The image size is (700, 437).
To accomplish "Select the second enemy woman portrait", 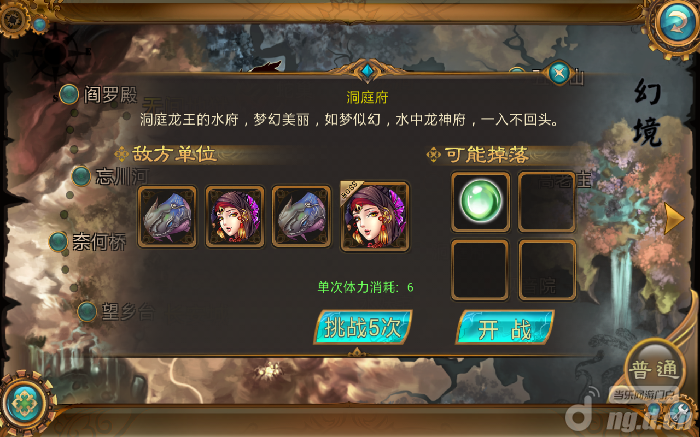I will (234, 217).
